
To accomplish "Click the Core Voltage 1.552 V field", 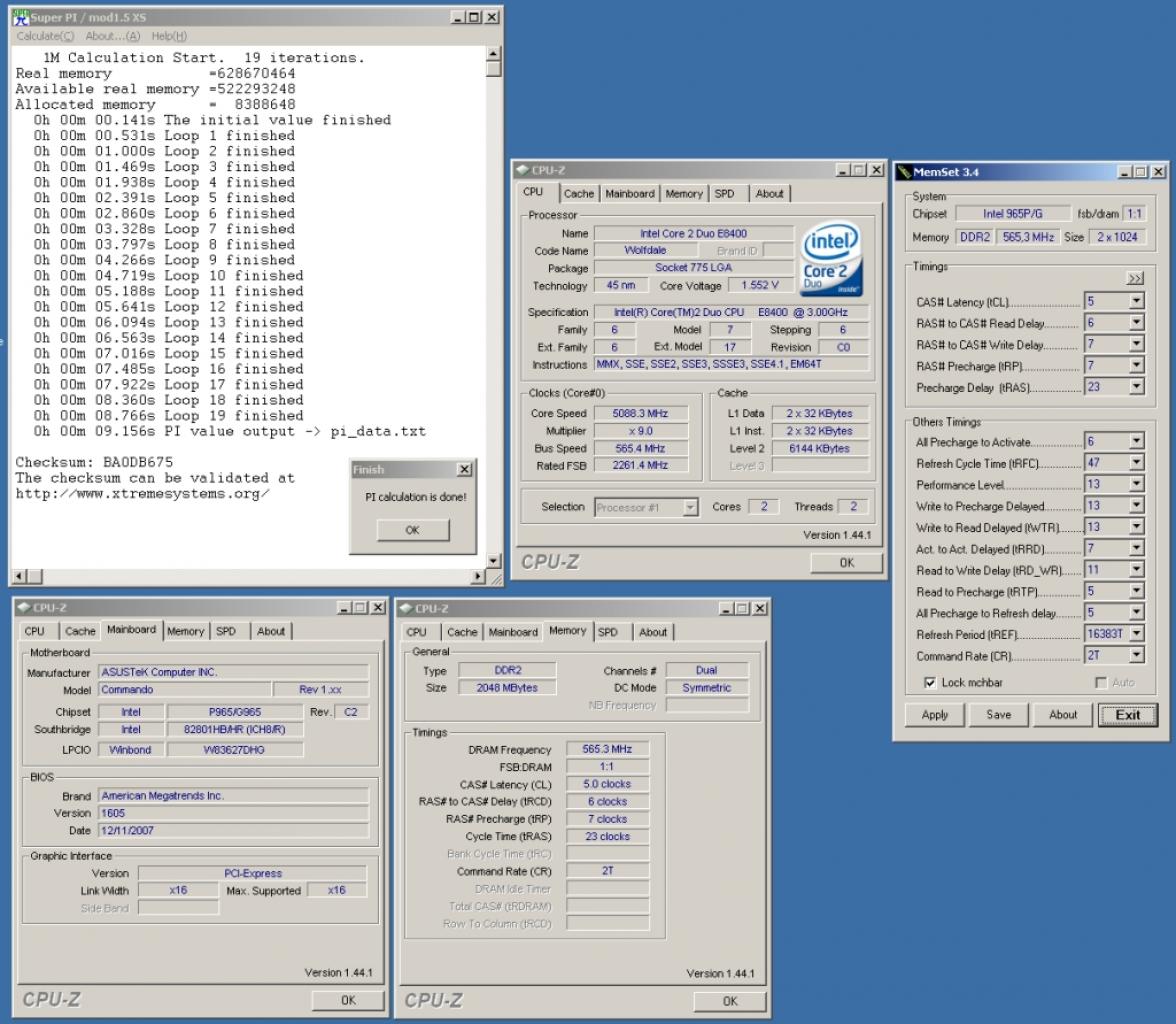I will coord(760,285).
